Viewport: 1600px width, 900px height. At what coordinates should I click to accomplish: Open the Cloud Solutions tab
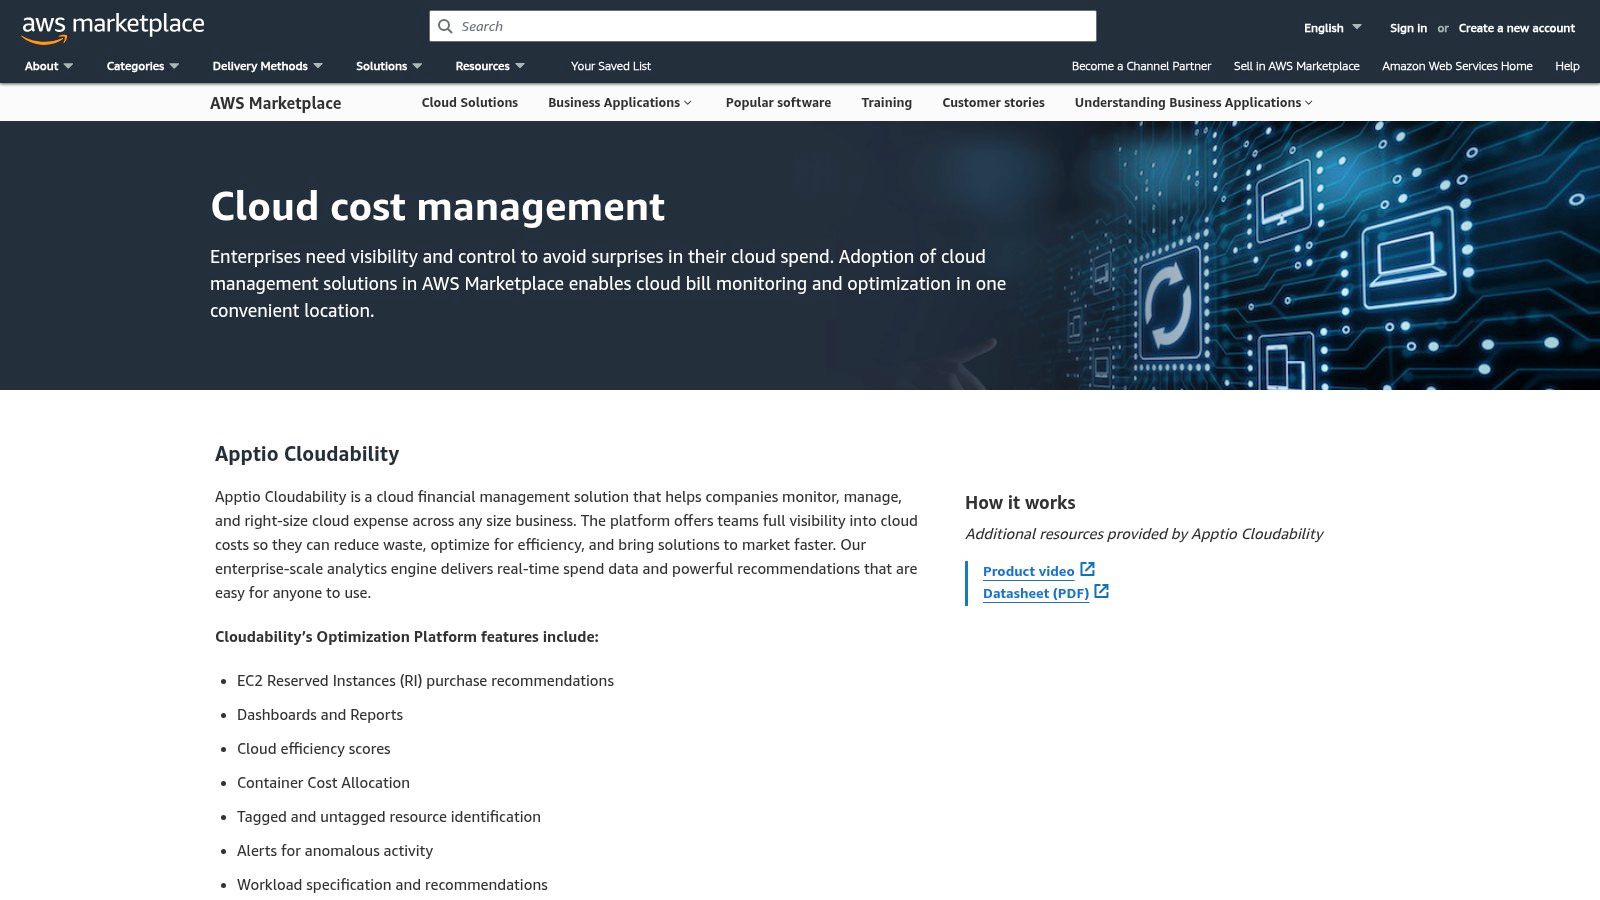tap(470, 102)
